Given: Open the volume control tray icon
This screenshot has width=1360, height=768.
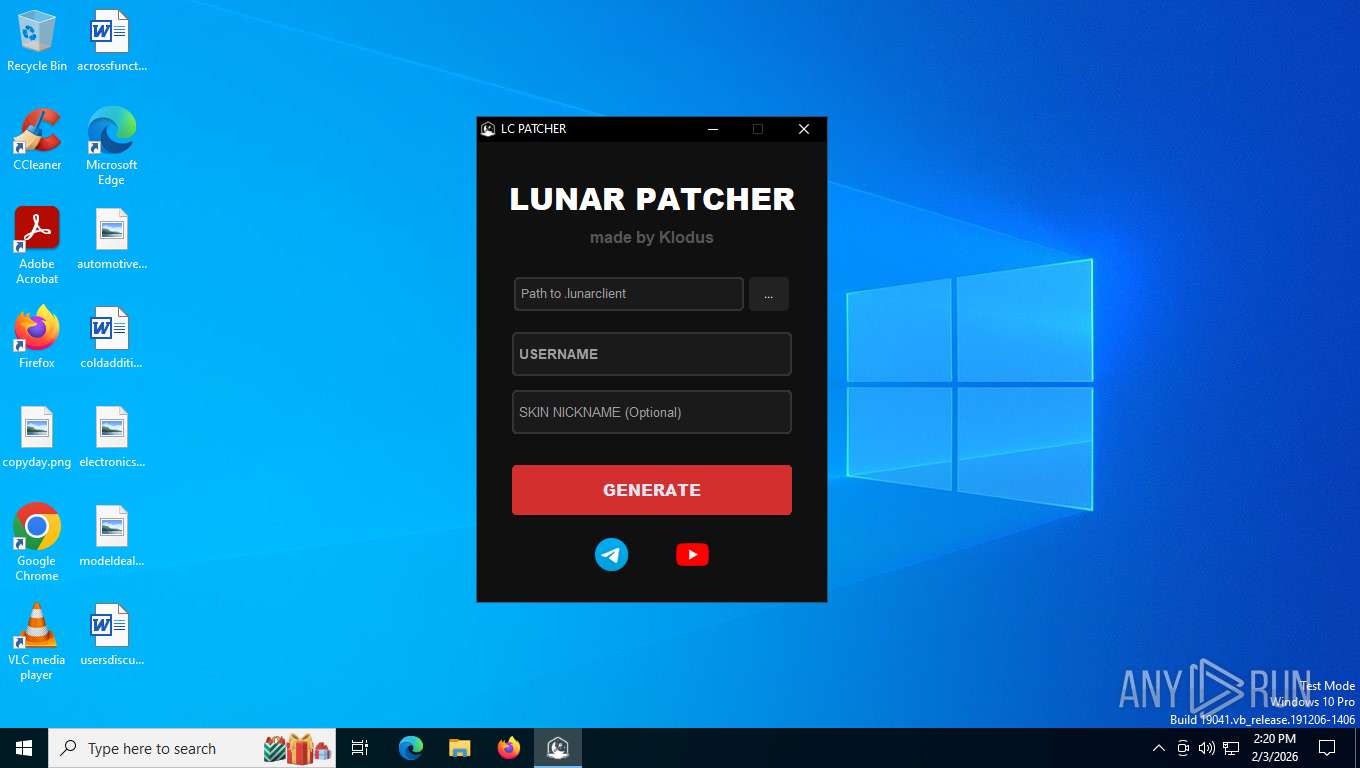Looking at the screenshot, I should tap(1207, 748).
